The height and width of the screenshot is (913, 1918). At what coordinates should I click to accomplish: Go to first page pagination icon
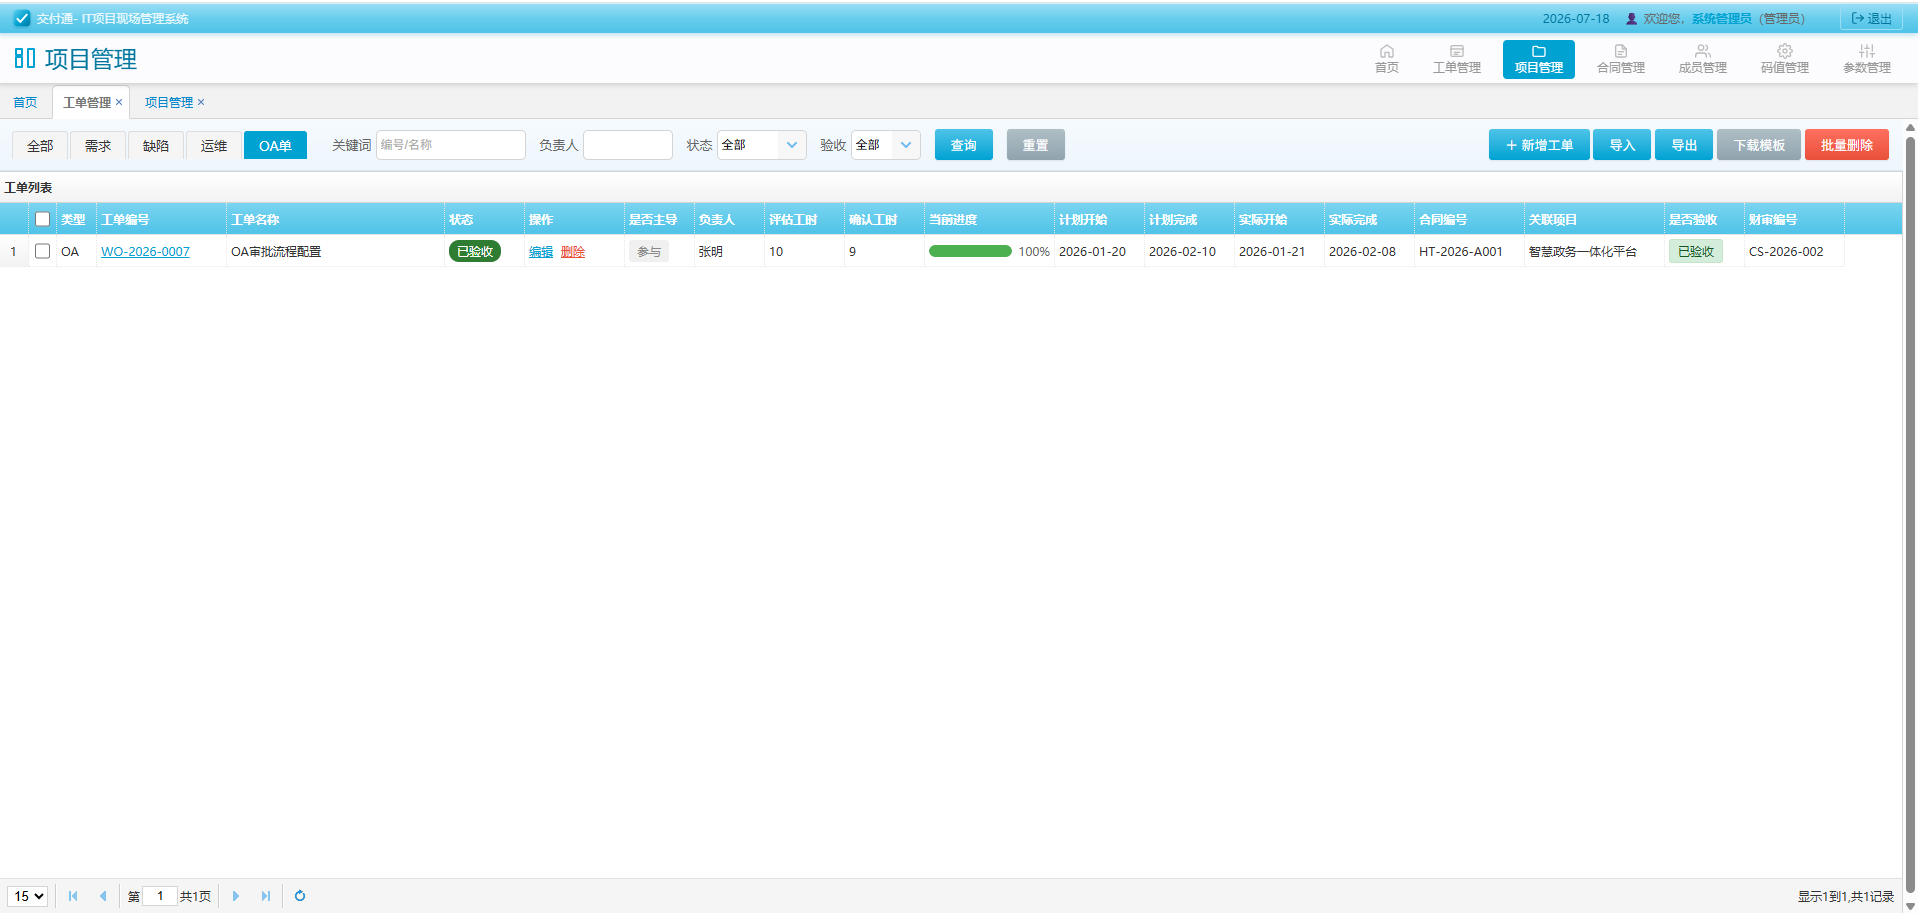73,896
